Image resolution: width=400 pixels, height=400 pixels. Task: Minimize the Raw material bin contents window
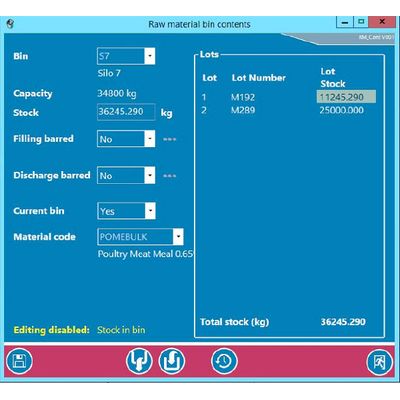pyautogui.click(x=345, y=22)
